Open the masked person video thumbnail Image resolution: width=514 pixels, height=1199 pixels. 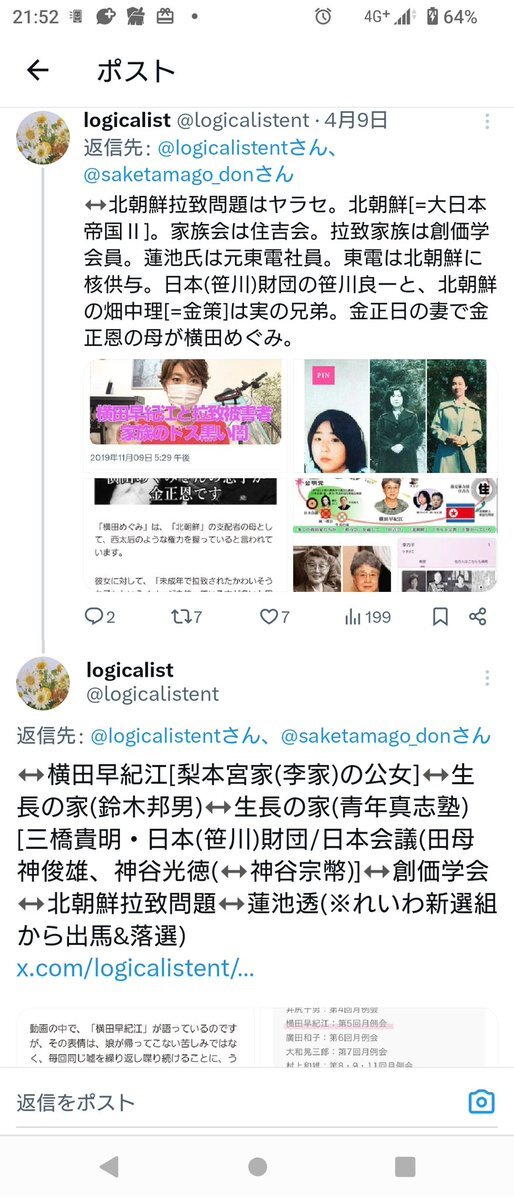186,414
